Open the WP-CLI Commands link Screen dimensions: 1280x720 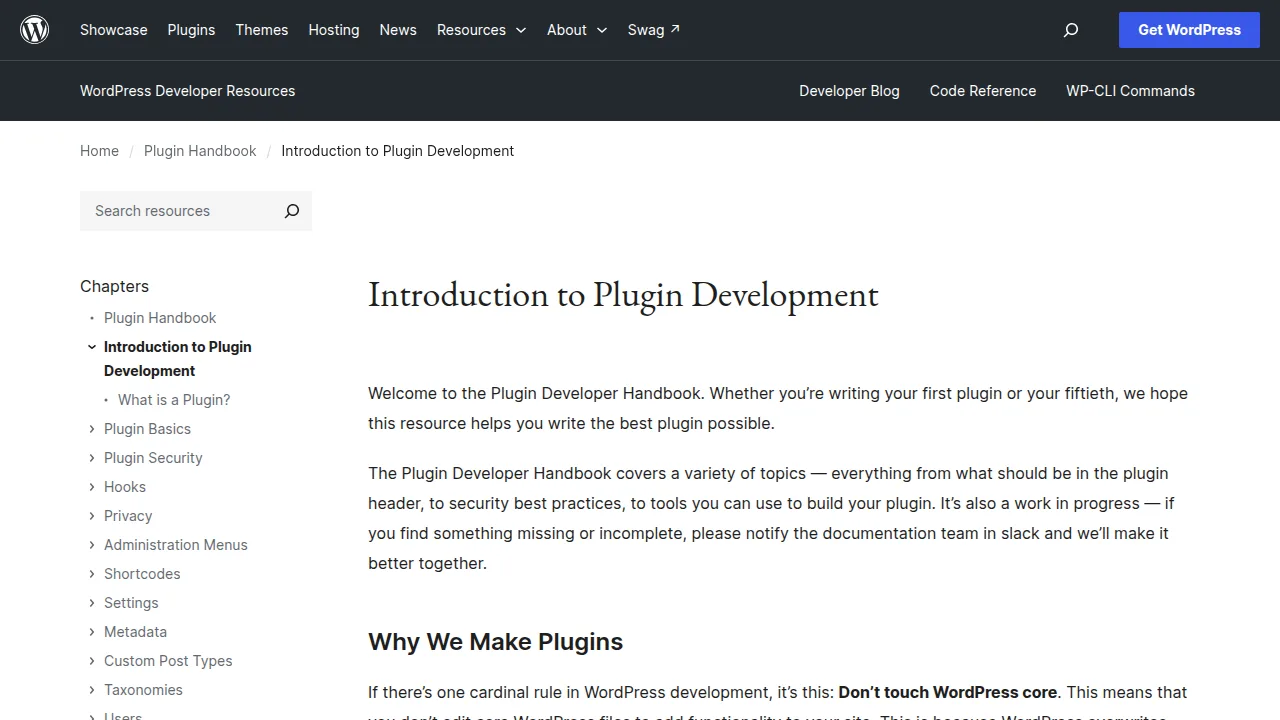(1130, 91)
